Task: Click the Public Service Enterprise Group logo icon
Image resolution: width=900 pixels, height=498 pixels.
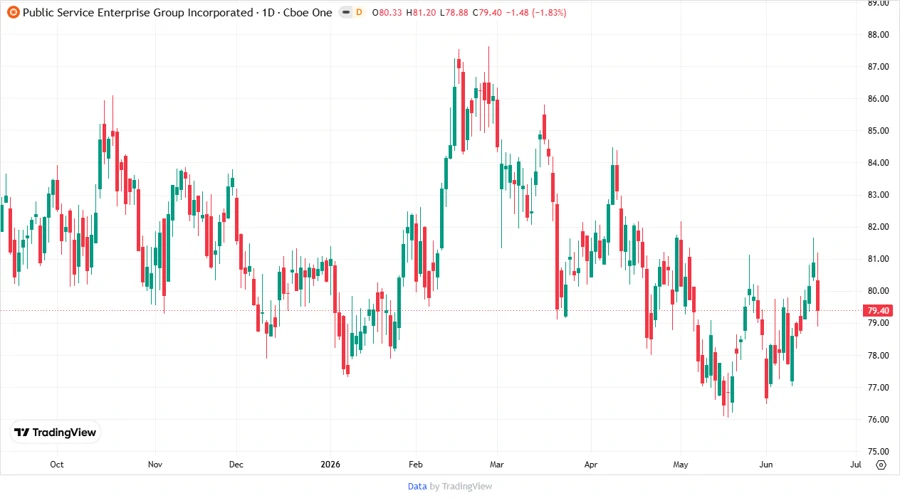Action: (x=13, y=12)
